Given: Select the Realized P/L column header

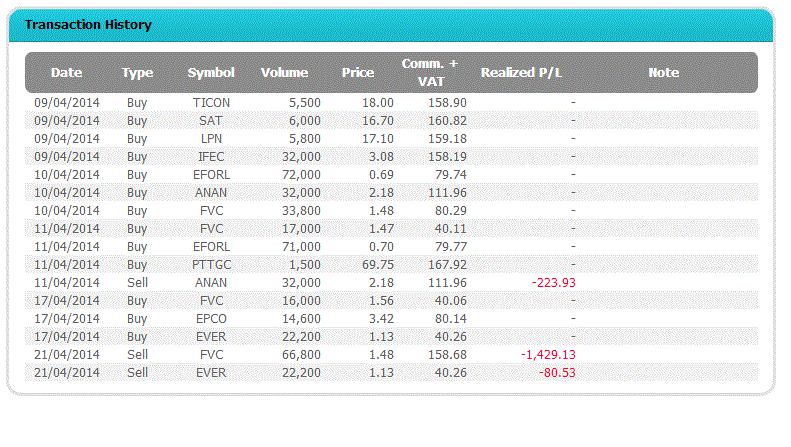Looking at the screenshot, I should [521, 72].
